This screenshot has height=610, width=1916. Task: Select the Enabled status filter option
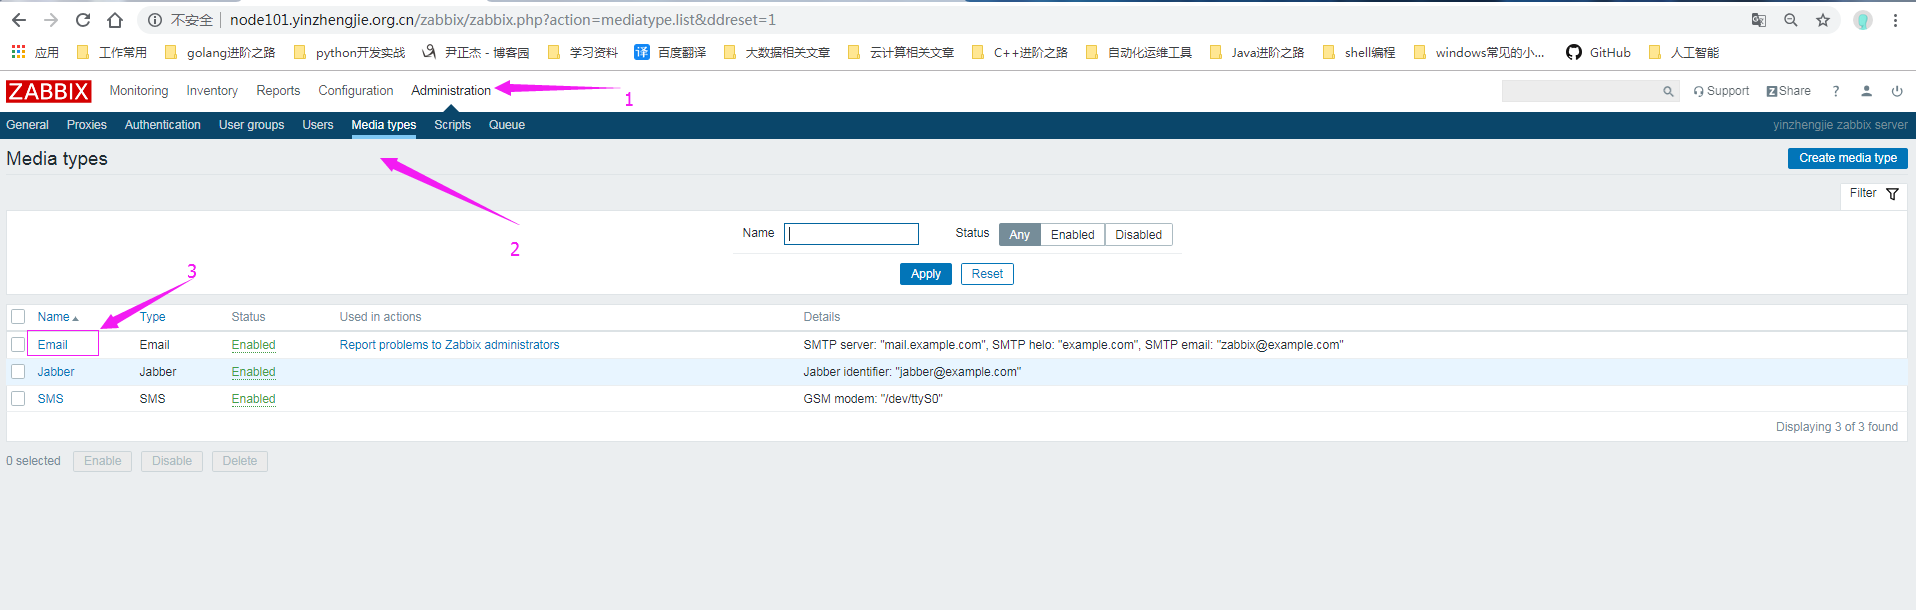pyautogui.click(x=1072, y=235)
